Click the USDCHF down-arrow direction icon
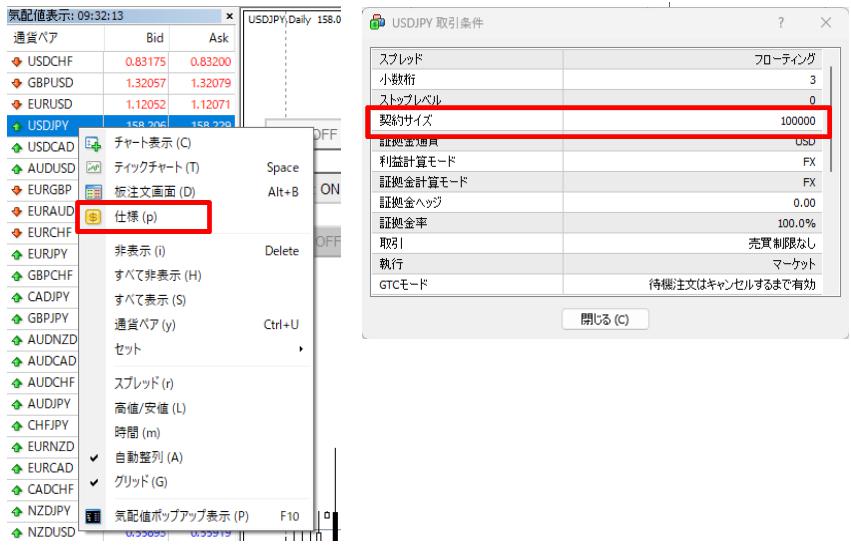The image size is (851, 549). (x=17, y=62)
